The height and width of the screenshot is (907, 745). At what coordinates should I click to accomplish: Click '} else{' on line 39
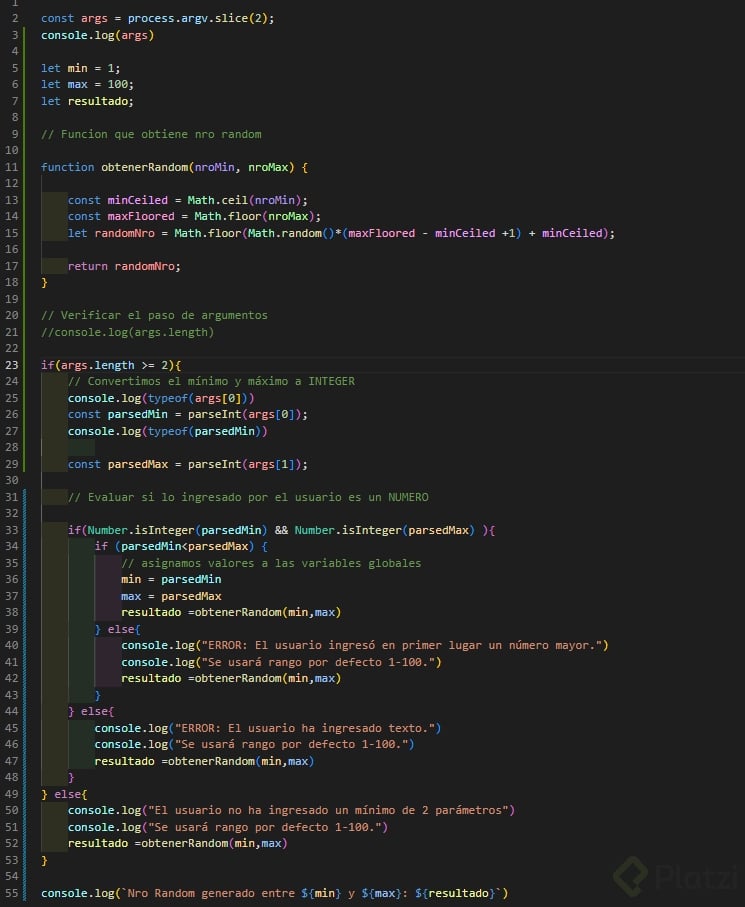(x=117, y=629)
